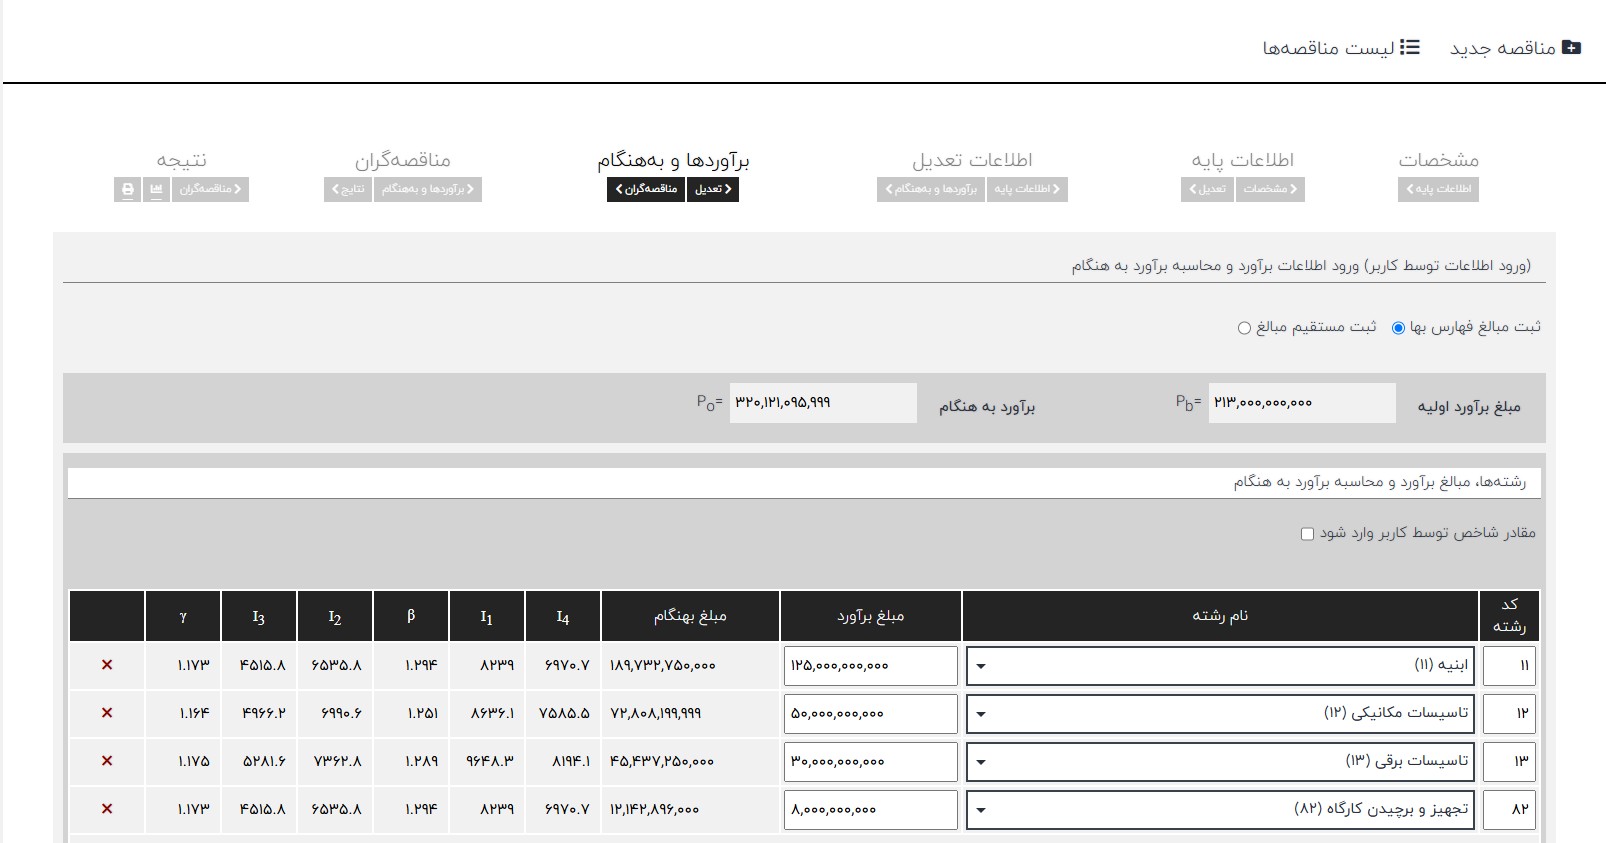Delete the ابنیه (۱۱) row

coord(107,665)
